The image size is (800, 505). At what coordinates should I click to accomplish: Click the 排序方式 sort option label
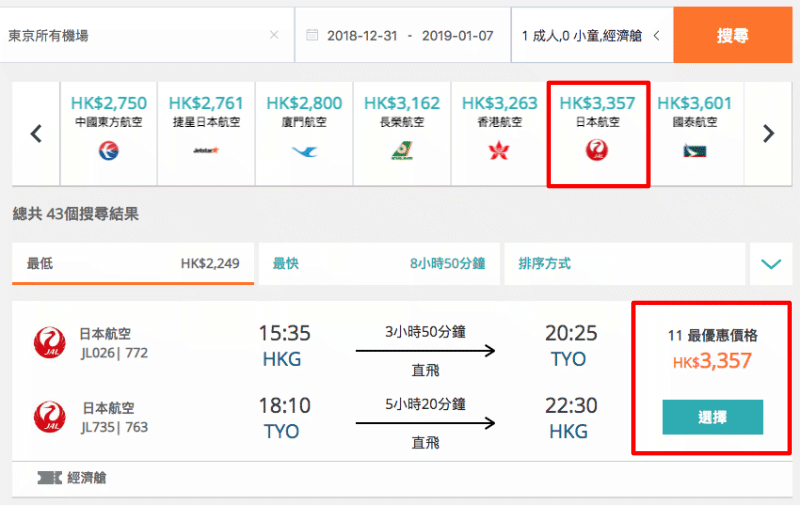(x=544, y=264)
